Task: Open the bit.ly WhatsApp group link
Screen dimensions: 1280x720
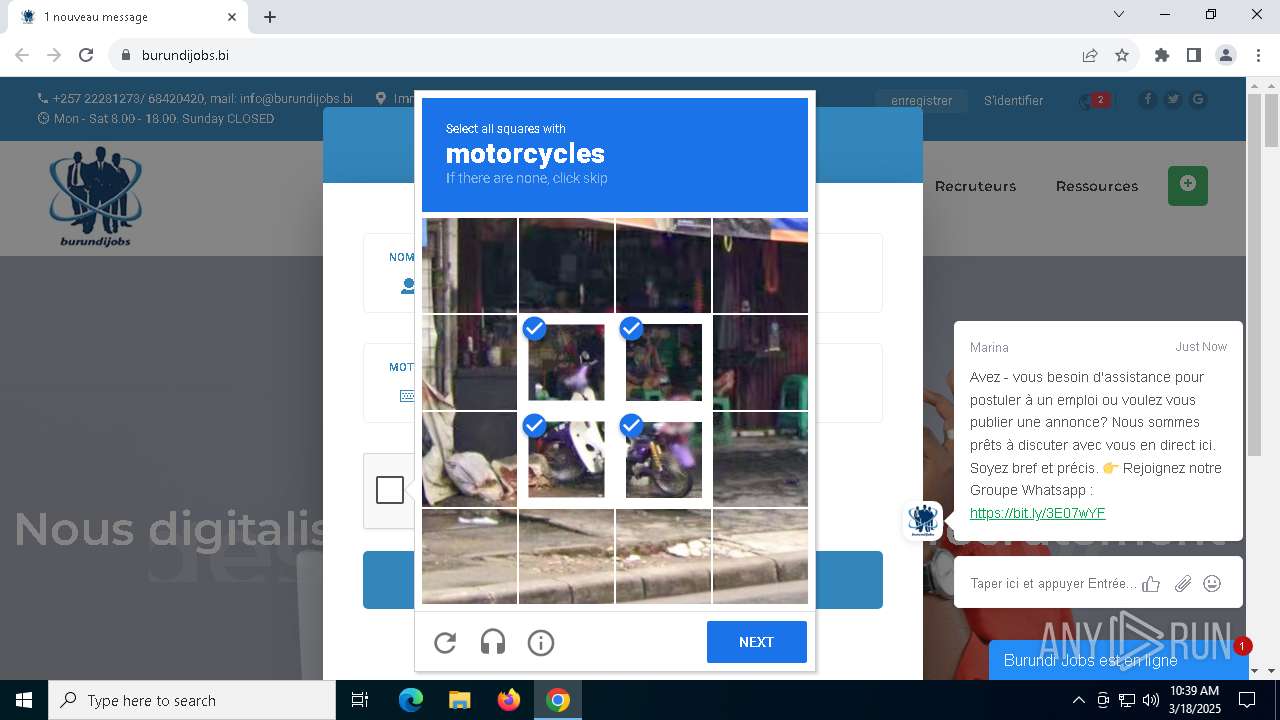Action: [1037, 513]
